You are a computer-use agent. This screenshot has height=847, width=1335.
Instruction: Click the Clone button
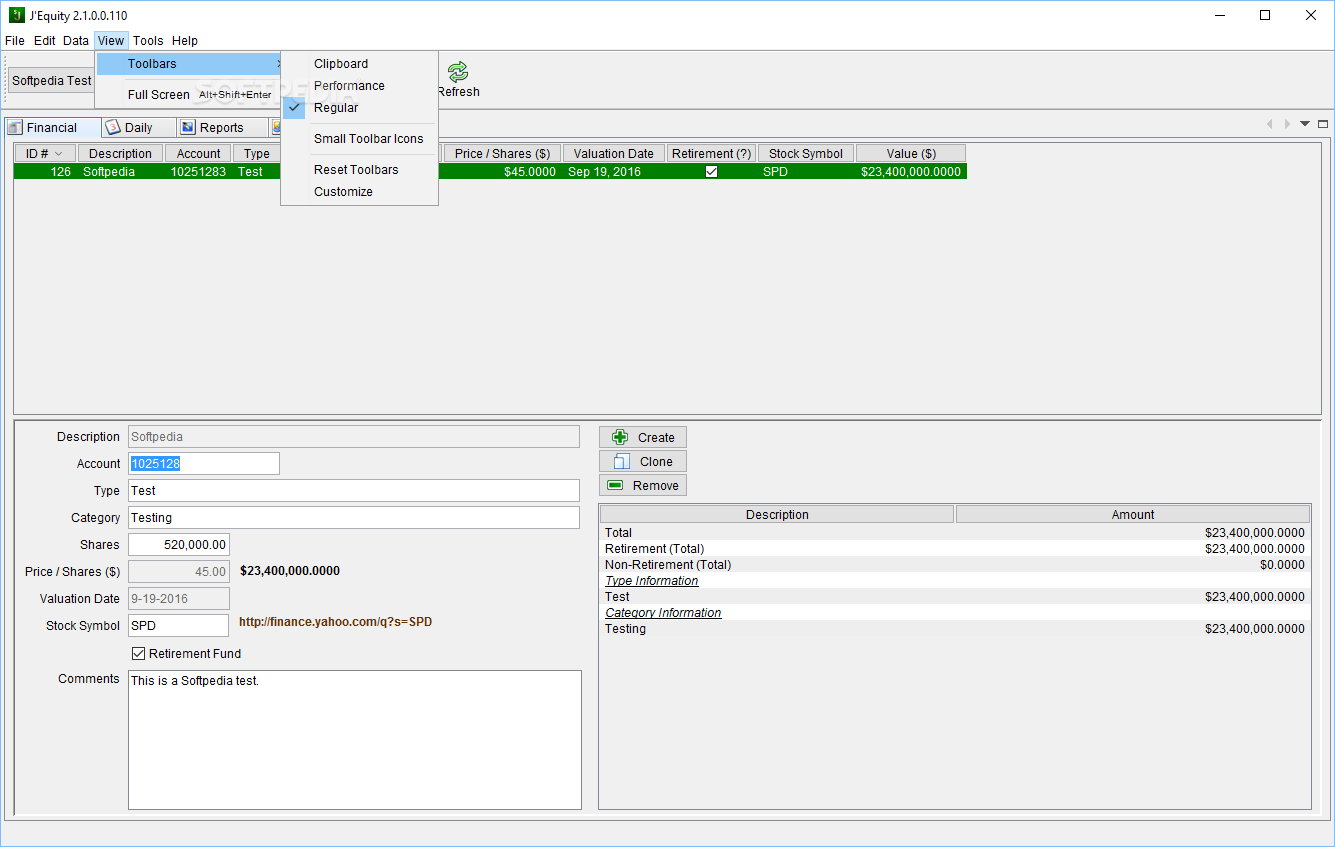(x=643, y=461)
